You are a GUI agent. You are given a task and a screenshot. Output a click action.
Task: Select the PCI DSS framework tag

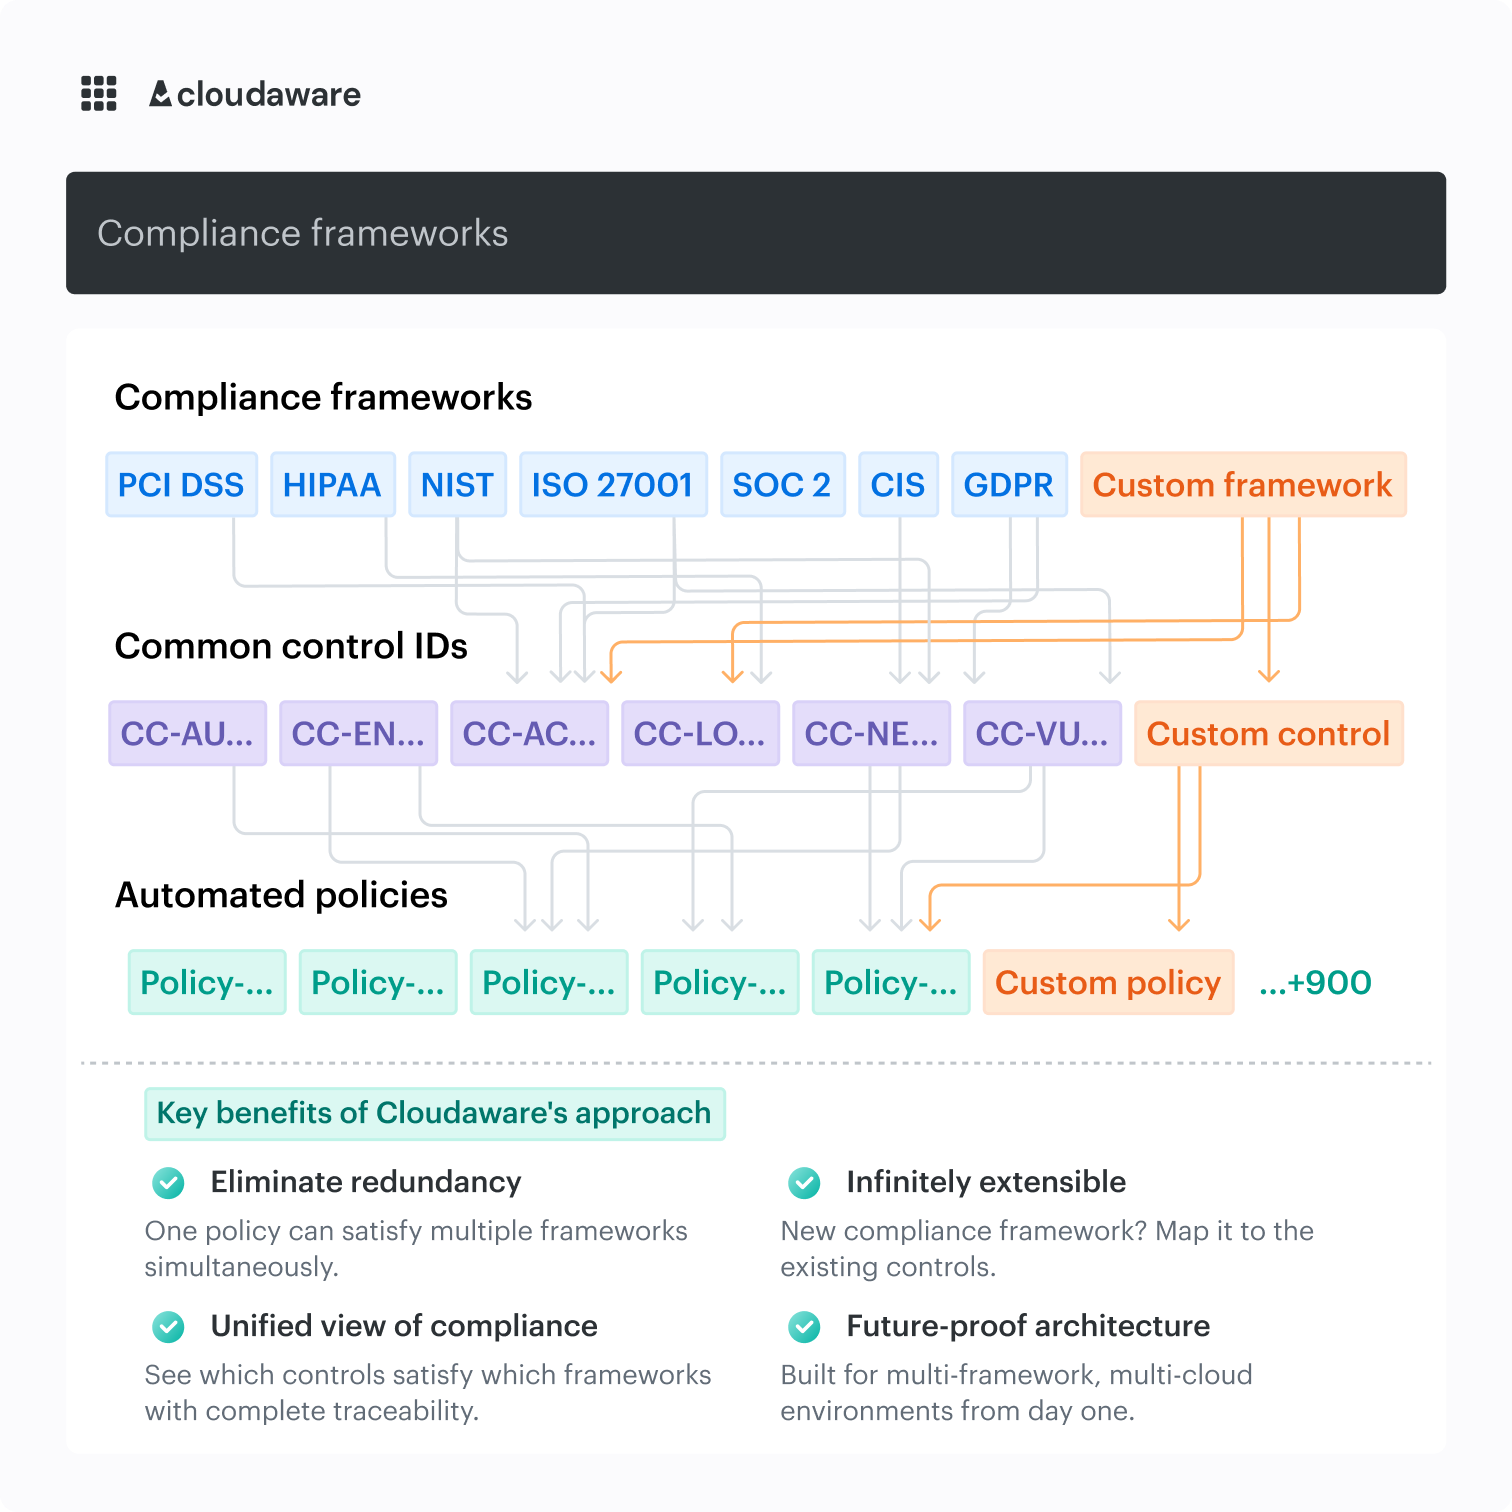click(x=181, y=485)
